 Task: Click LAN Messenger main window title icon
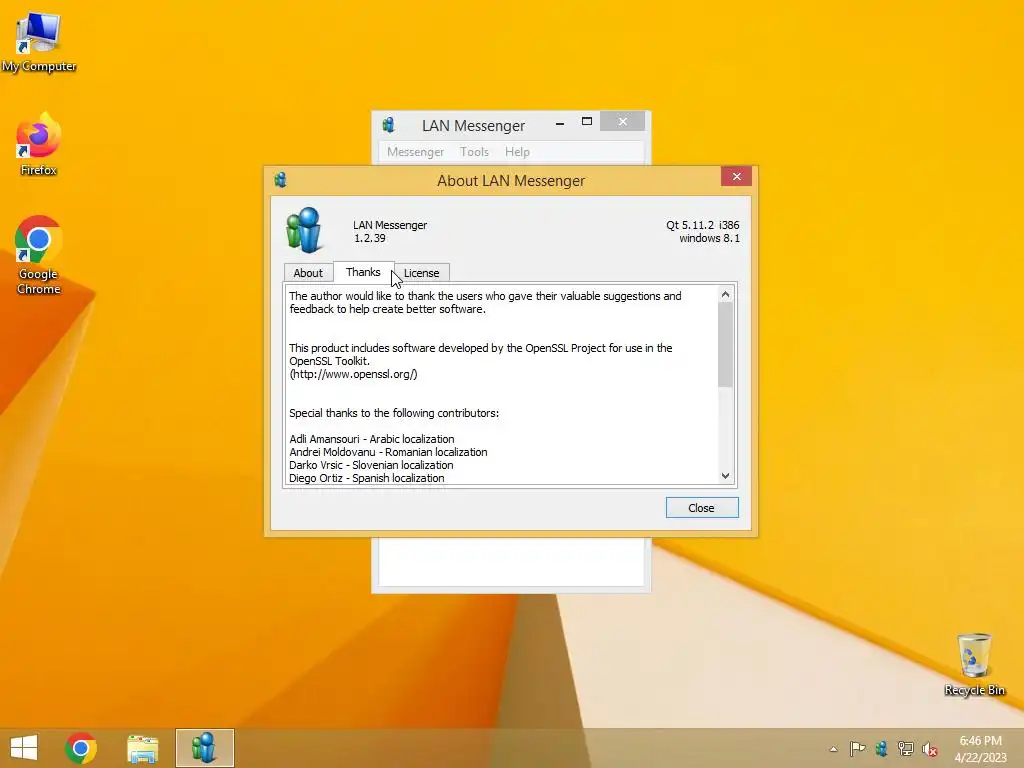click(389, 125)
